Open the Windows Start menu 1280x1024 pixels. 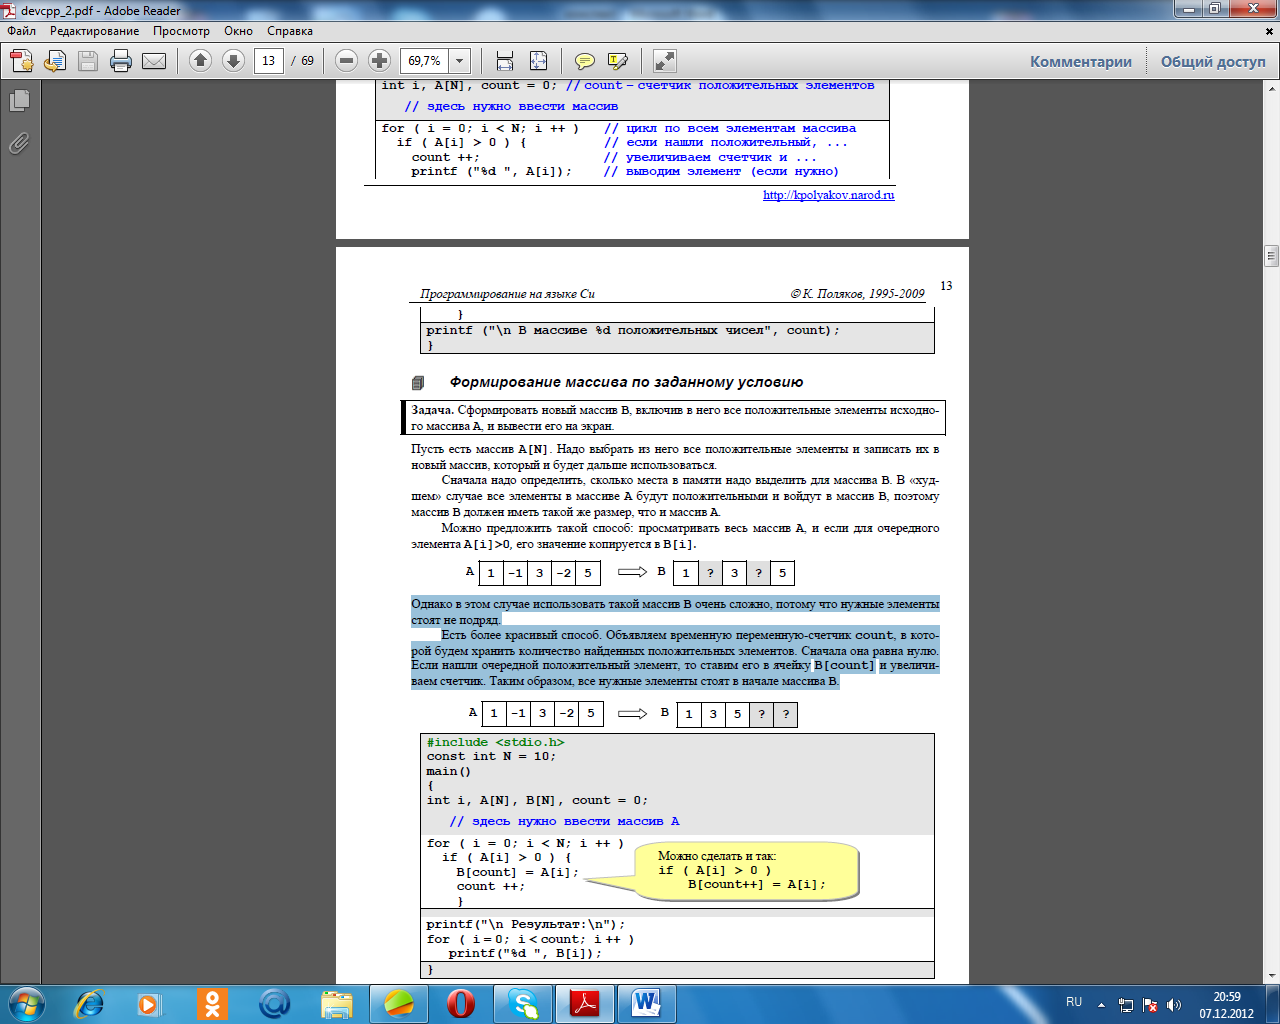click(26, 1003)
